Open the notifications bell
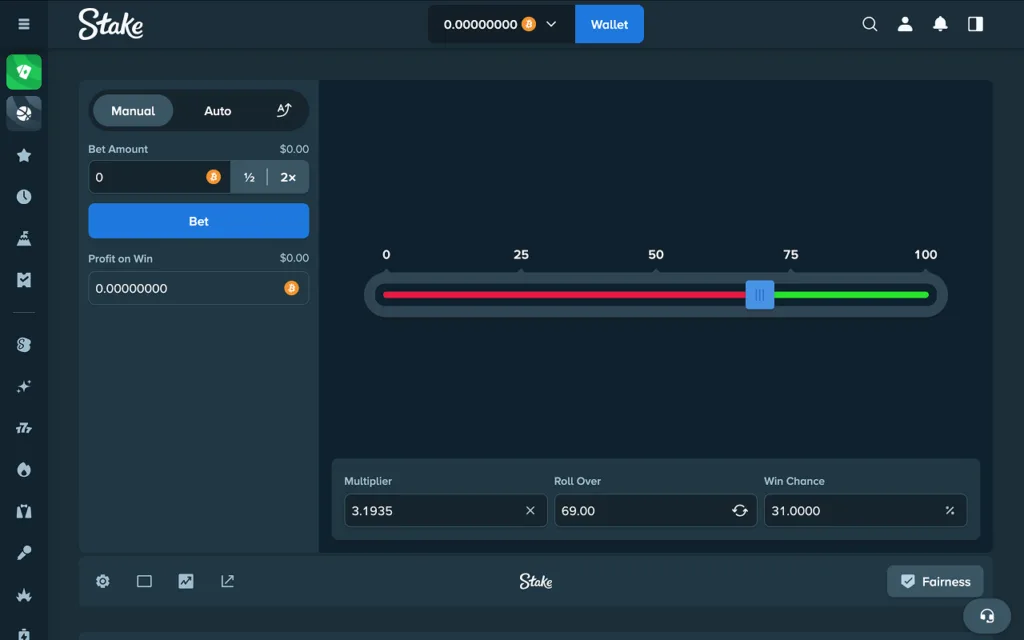The height and width of the screenshot is (640, 1024). click(x=940, y=24)
